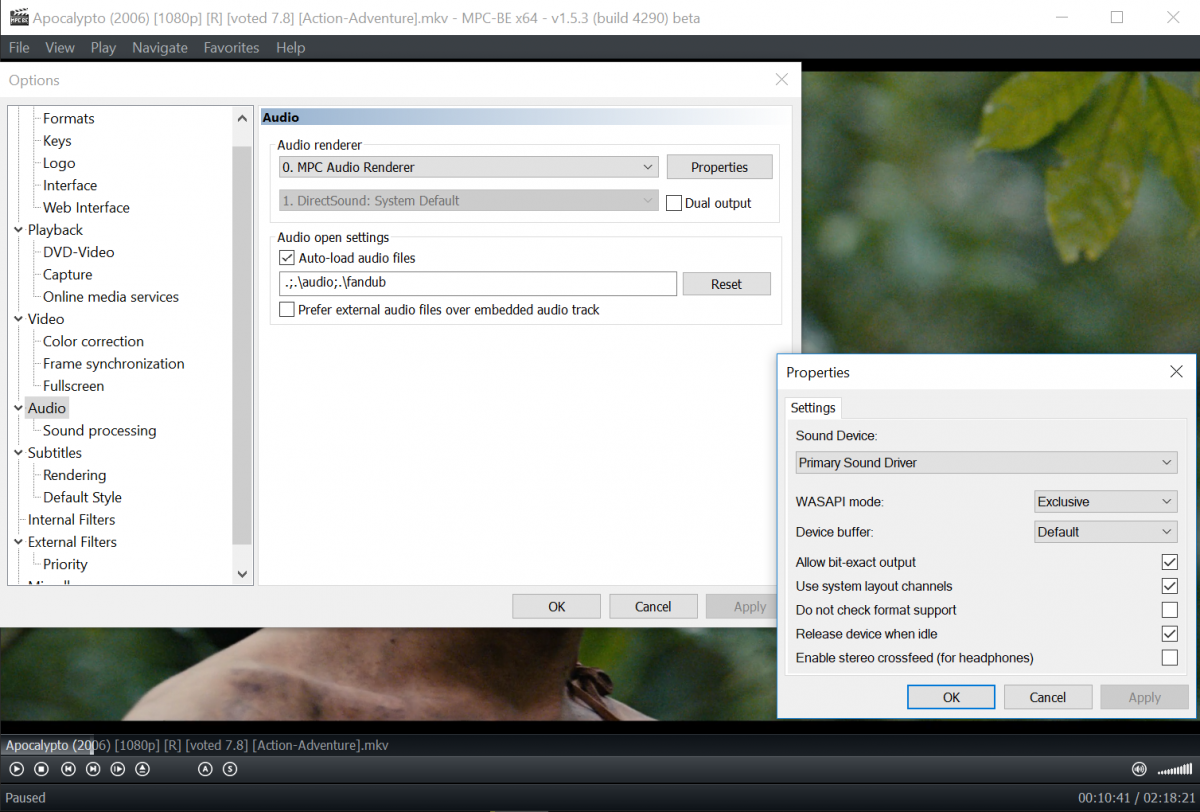Click the MPC-BE app icon in title bar

tap(17, 17)
